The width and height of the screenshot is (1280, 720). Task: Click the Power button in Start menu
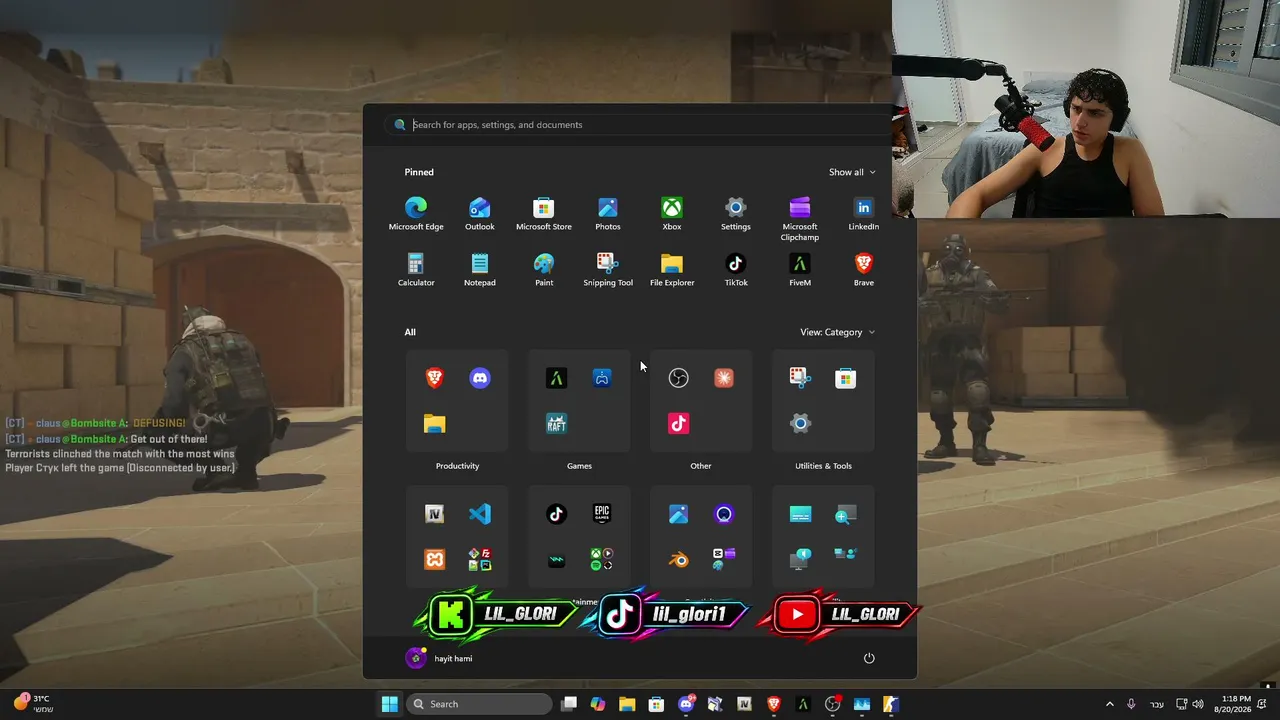(x=869, y=658)
